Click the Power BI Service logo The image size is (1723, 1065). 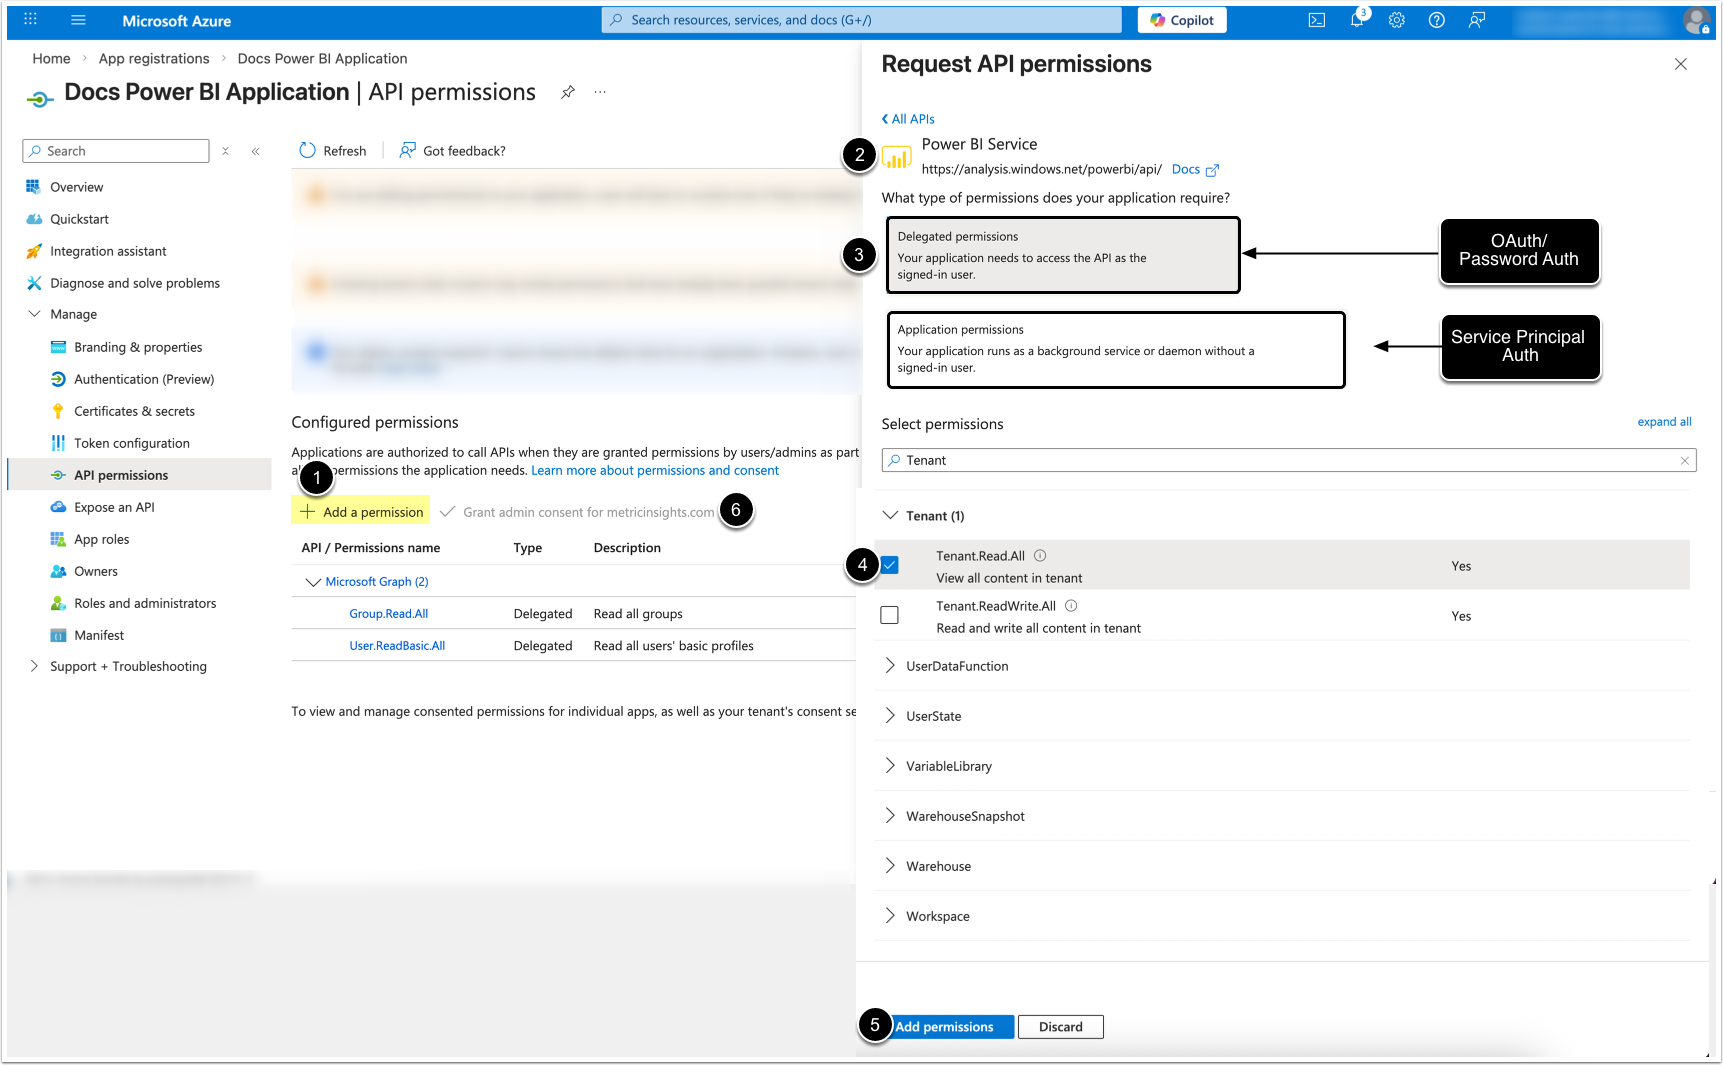[x=896, y=157]
